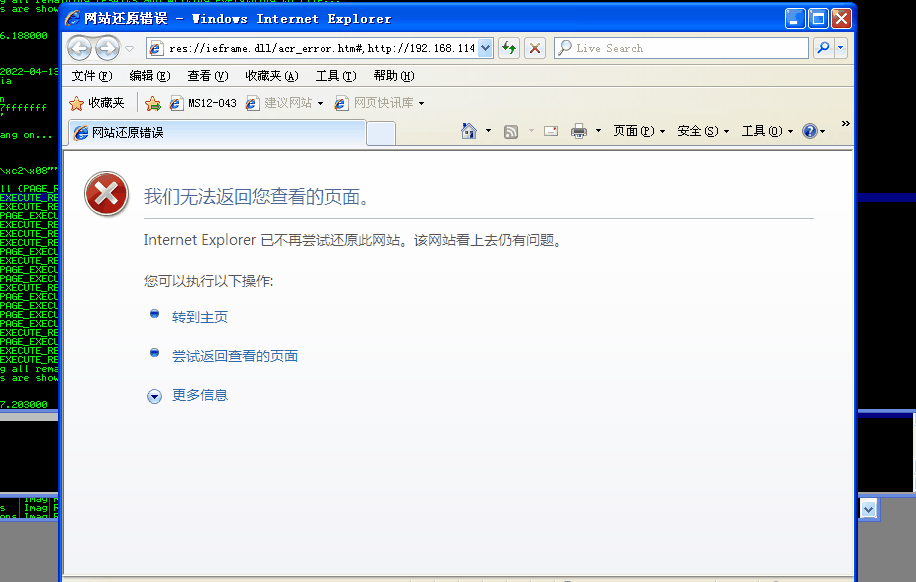Open the recent pages history dropdown
Image resolution: width=916 pixels, height=582 pixels.
(130, 48)
